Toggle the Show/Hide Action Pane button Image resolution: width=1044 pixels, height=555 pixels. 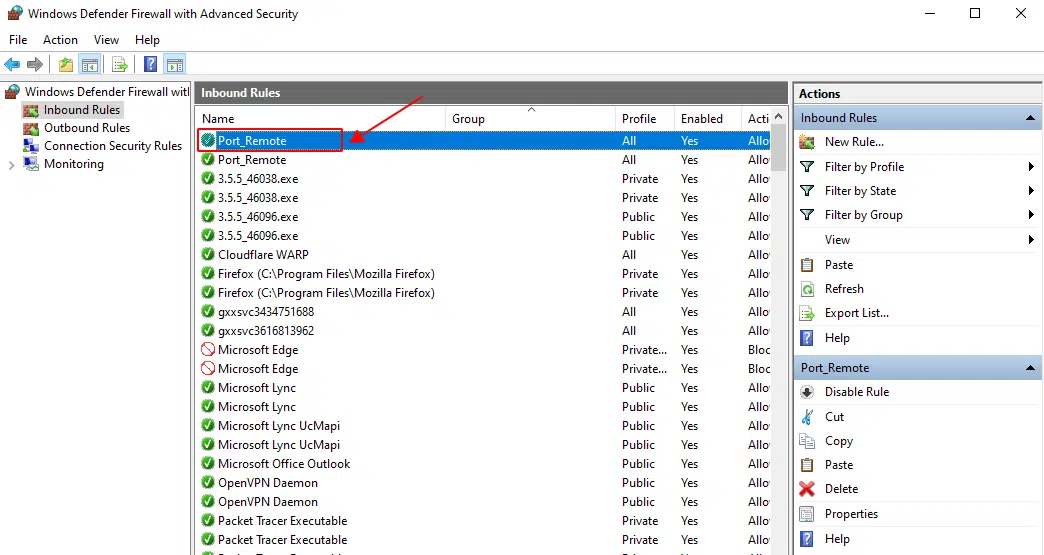[x=175, y=65]
